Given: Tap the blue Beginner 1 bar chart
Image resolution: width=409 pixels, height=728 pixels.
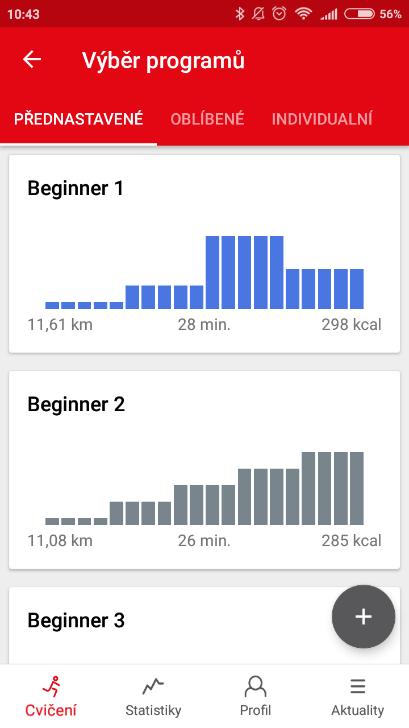Looking at the screenshot, I should [x=204, y=272].
